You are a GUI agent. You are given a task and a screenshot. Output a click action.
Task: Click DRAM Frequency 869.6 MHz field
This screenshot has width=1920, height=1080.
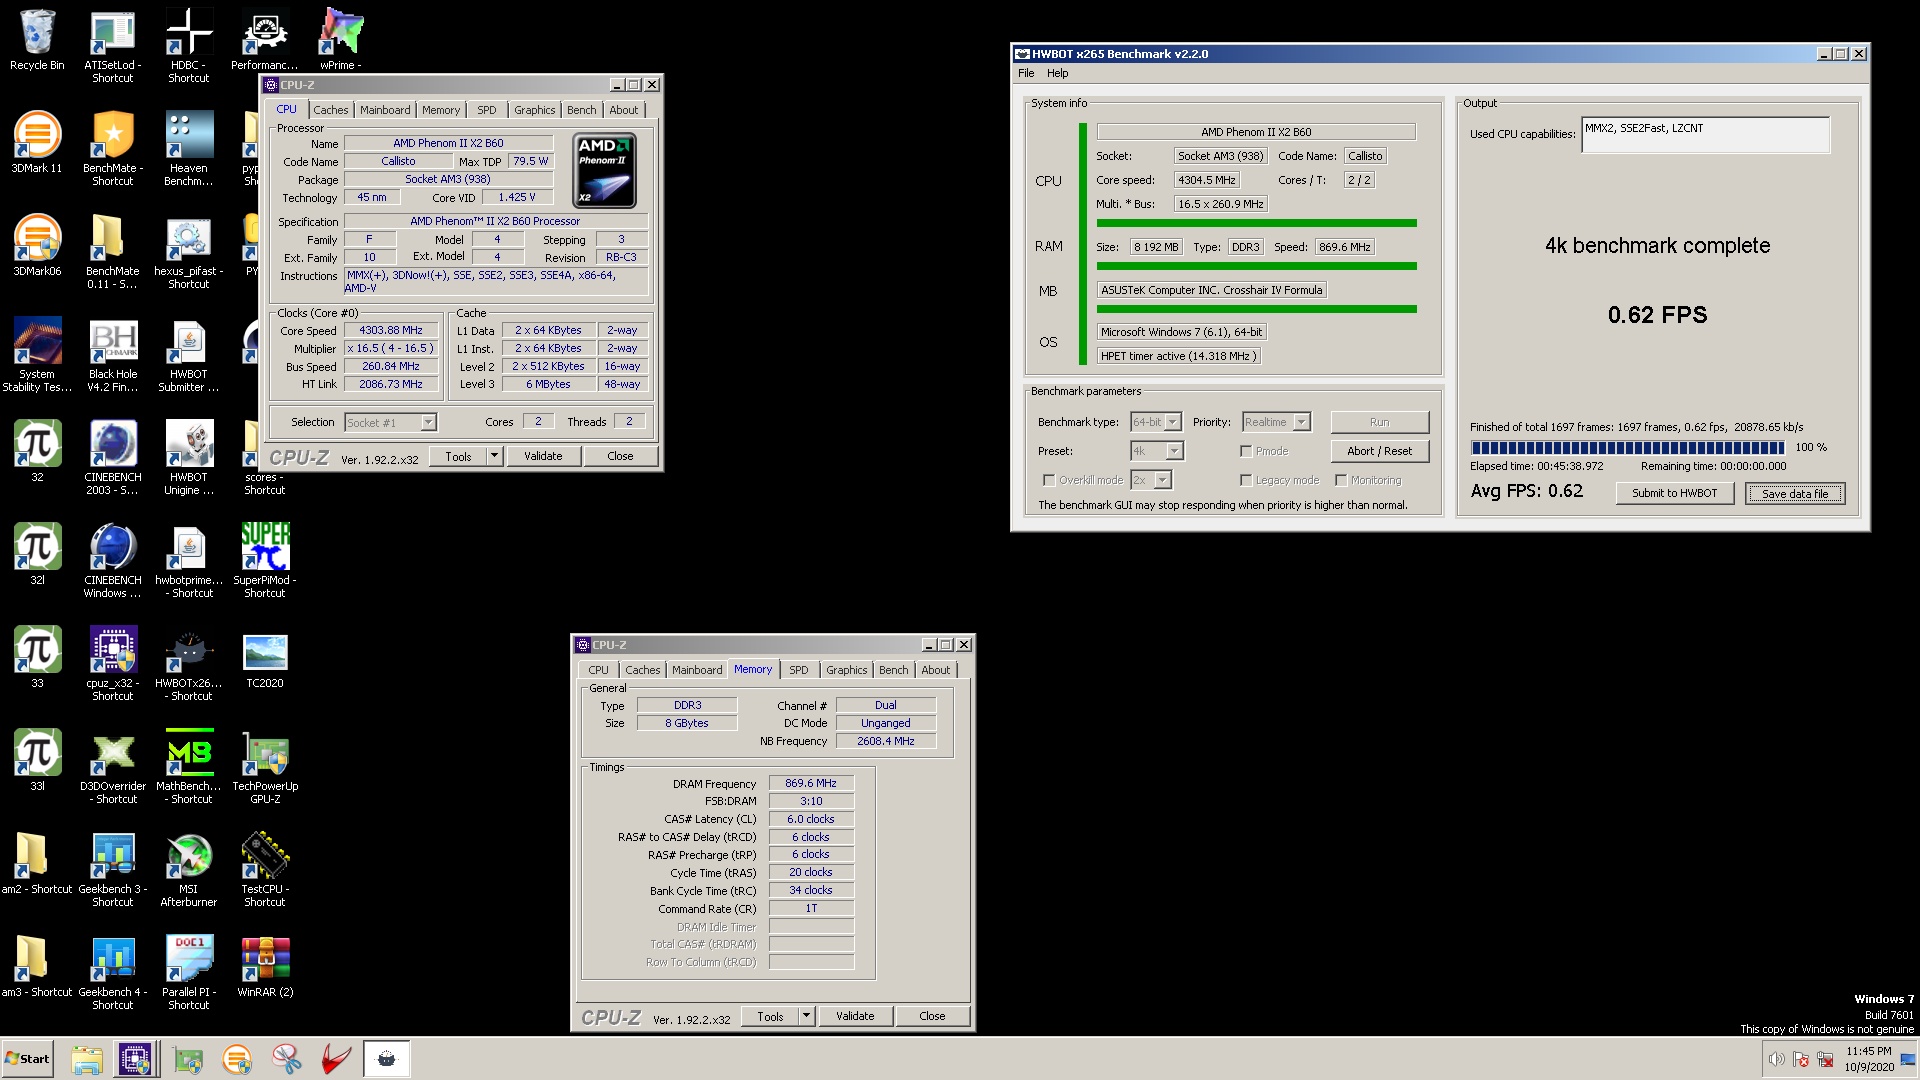pos(811,783)
